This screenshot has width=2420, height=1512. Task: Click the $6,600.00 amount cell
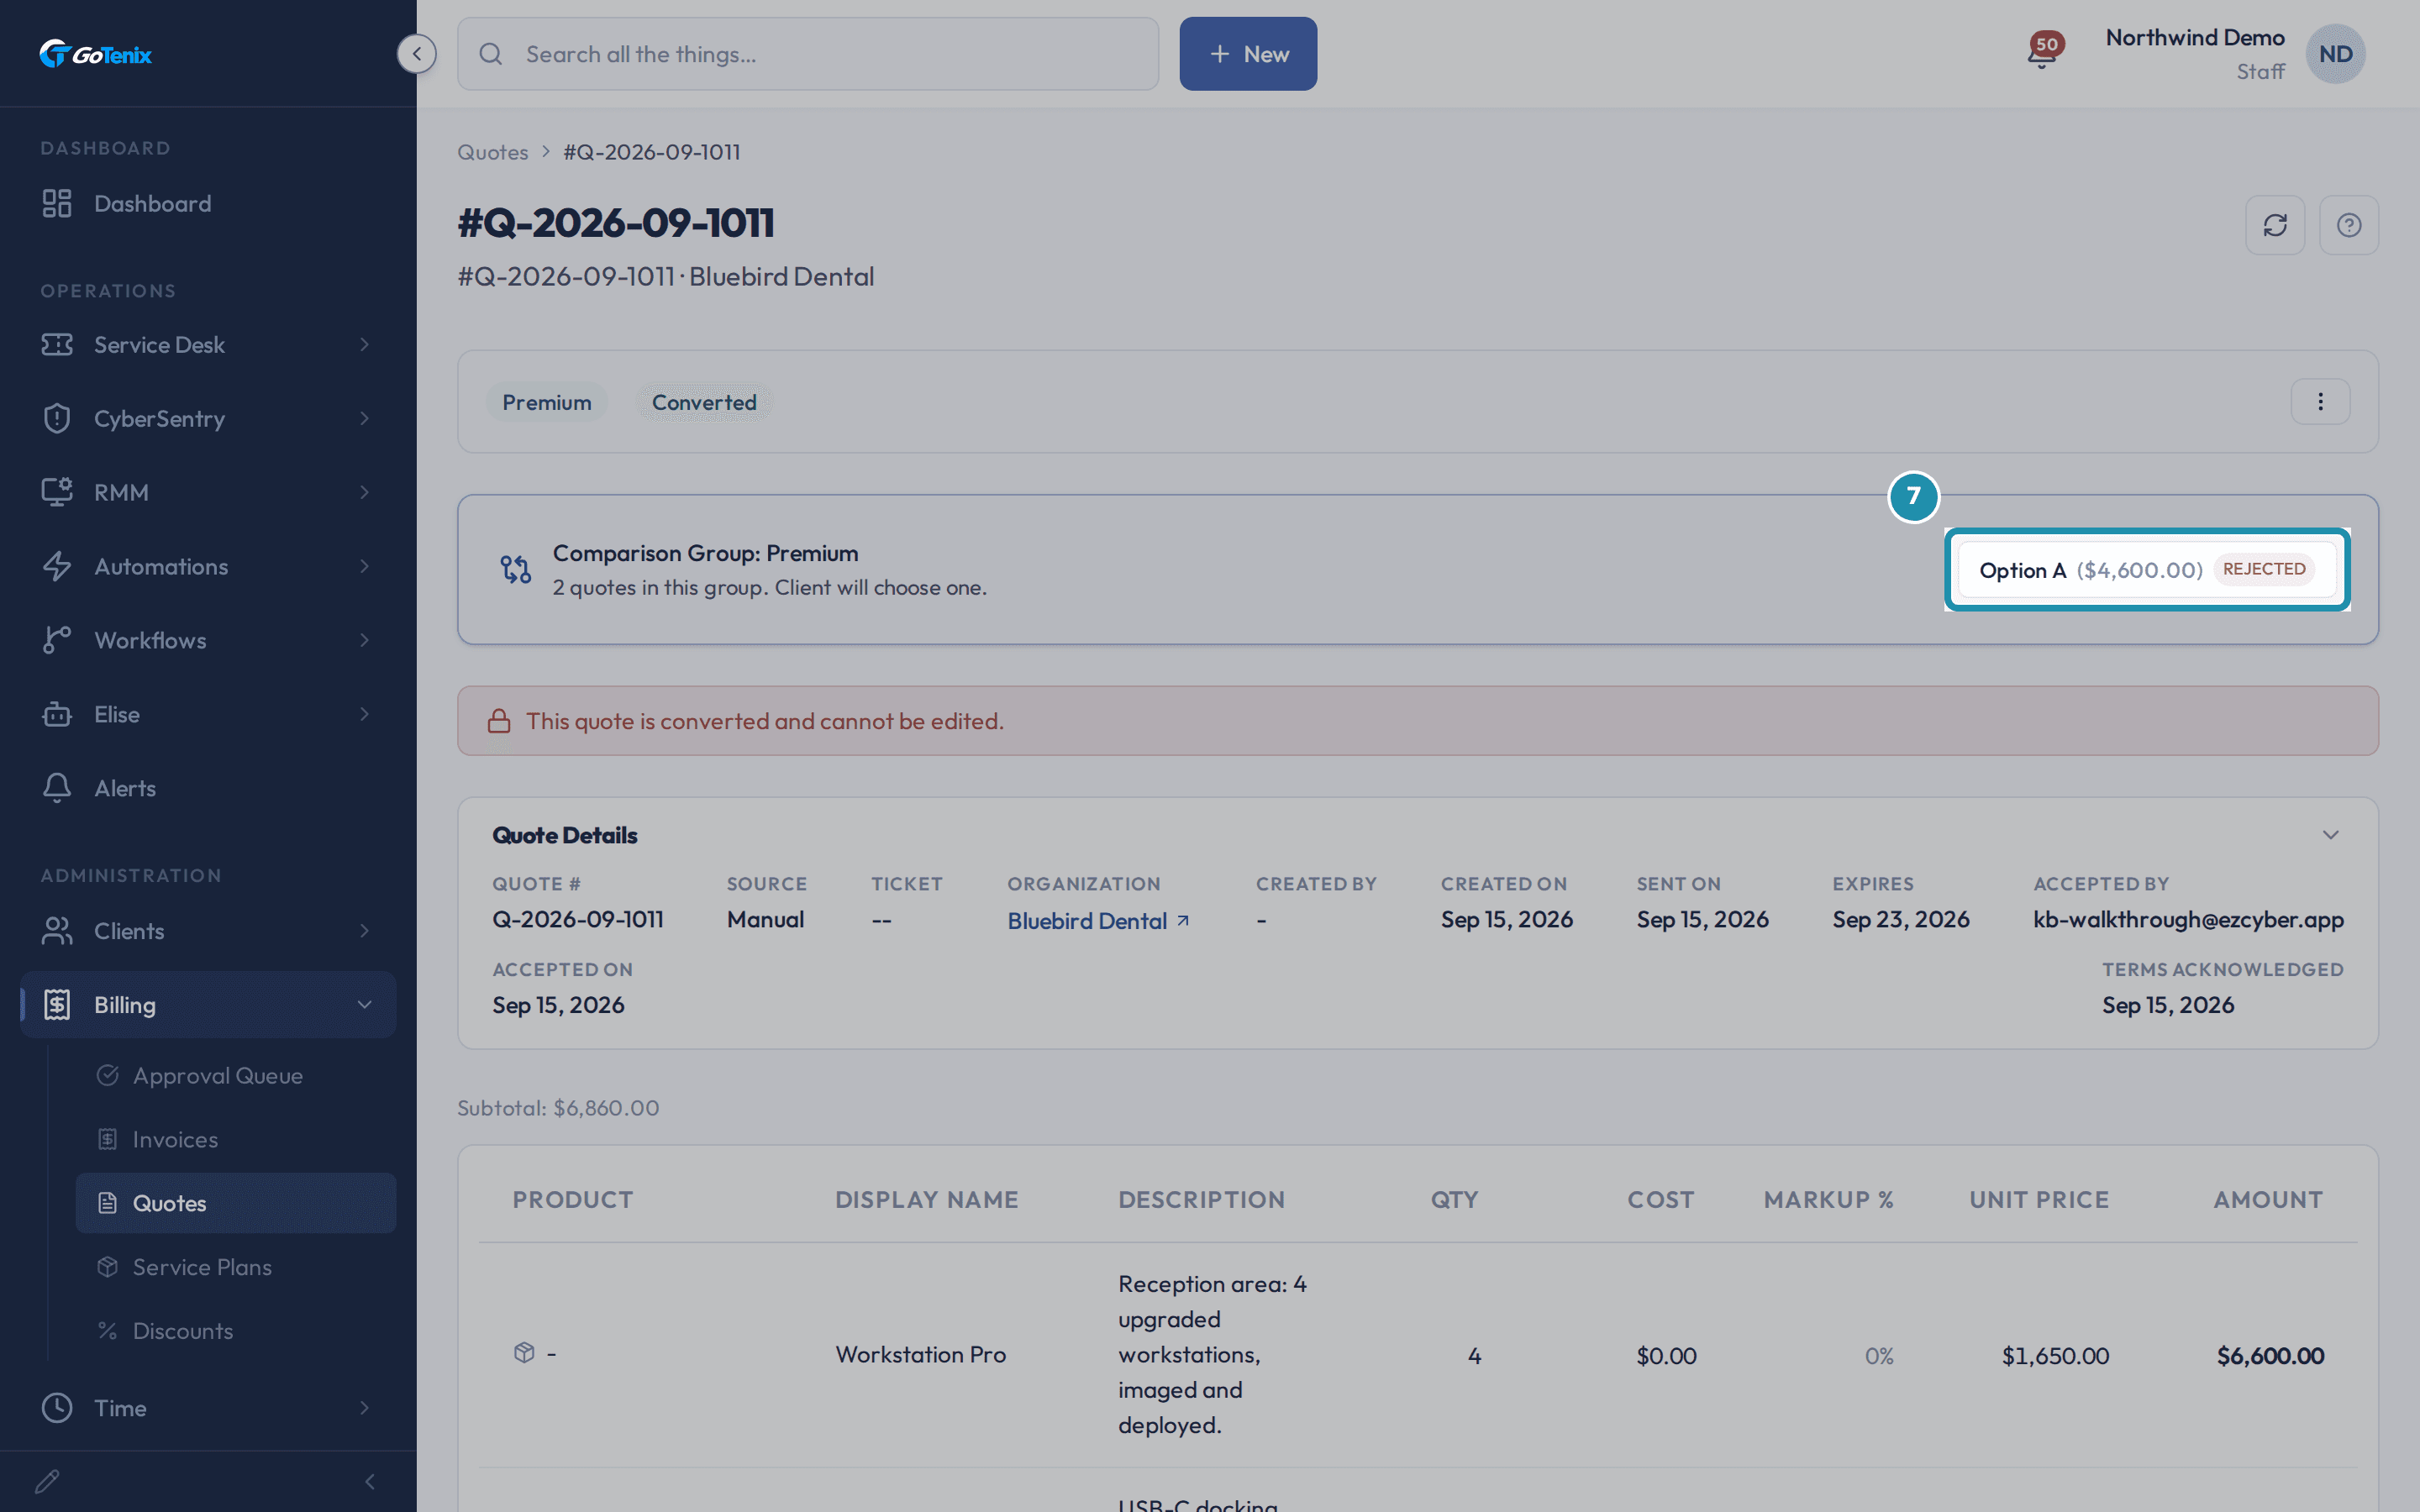[x=2270, y=1356]
